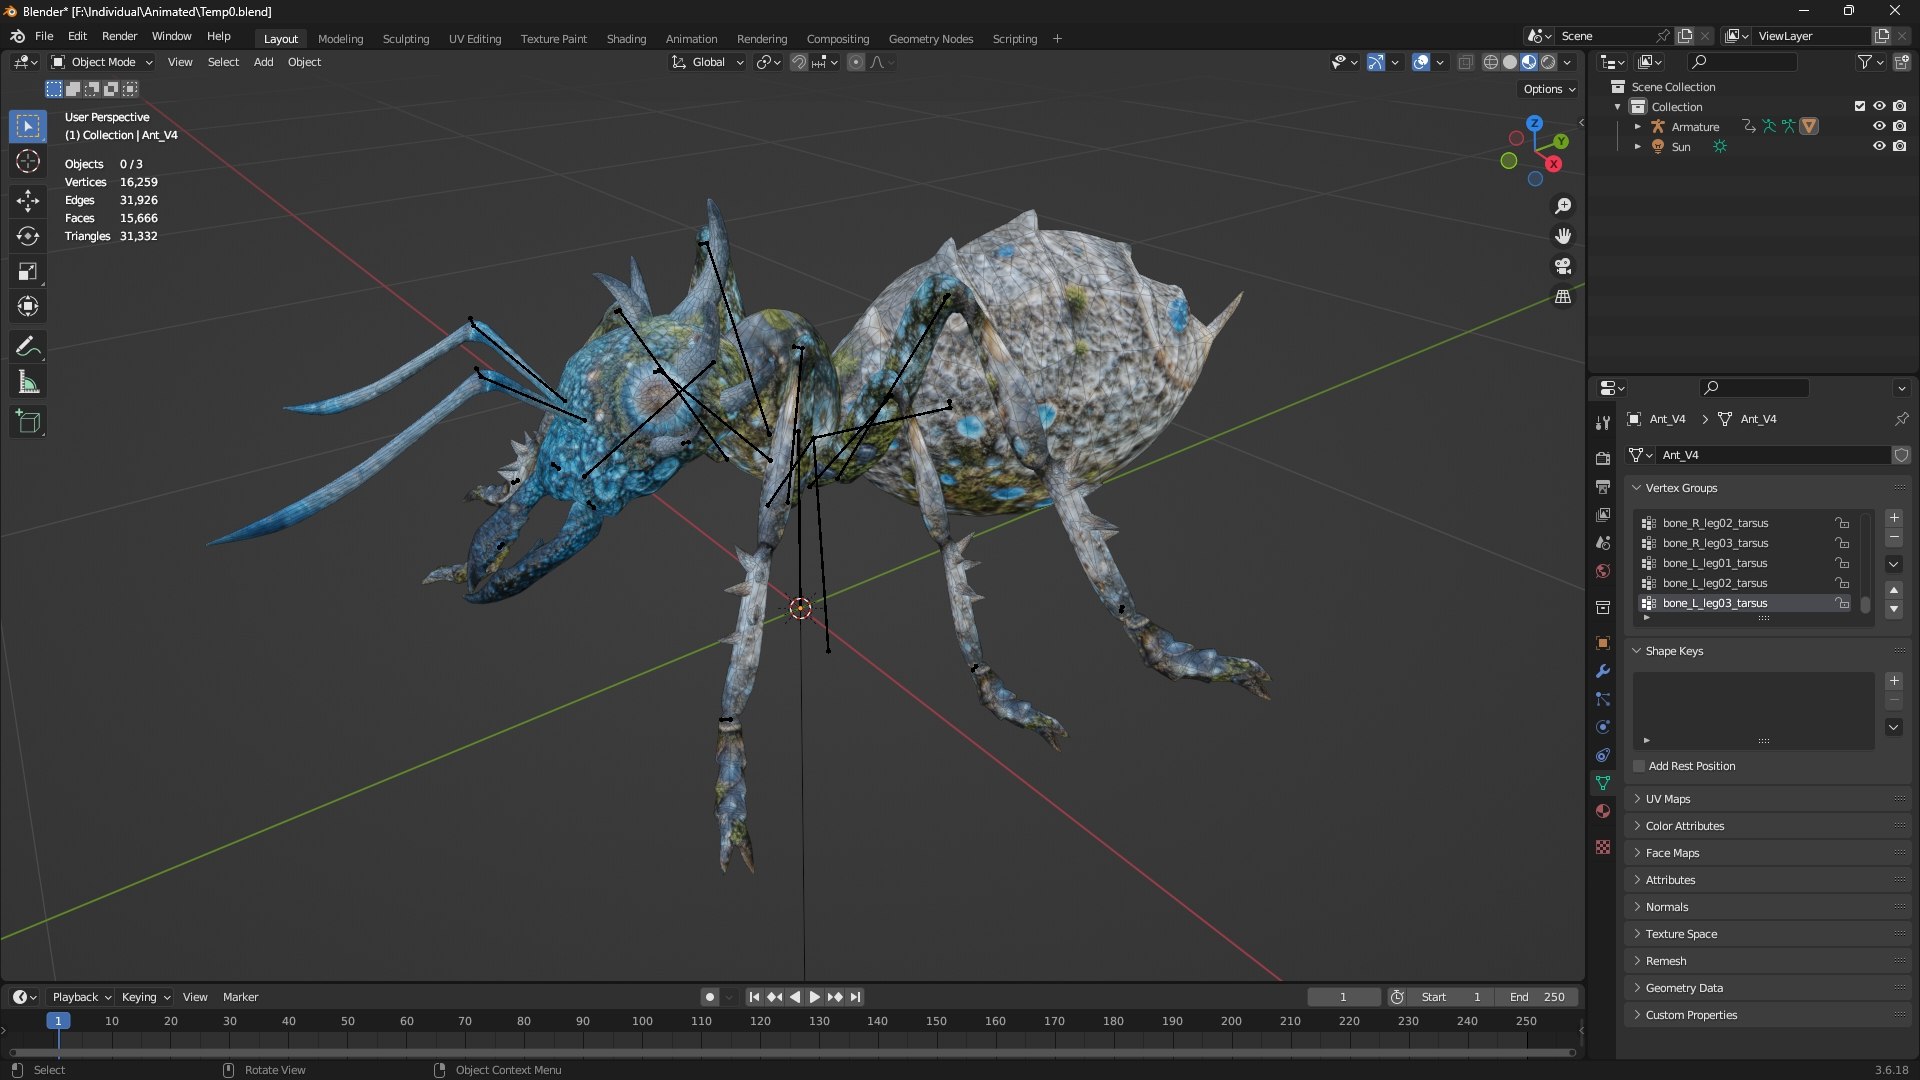1920x1080 pixels.
Task: Activate the Transform tool
Action: pos(28,306)
